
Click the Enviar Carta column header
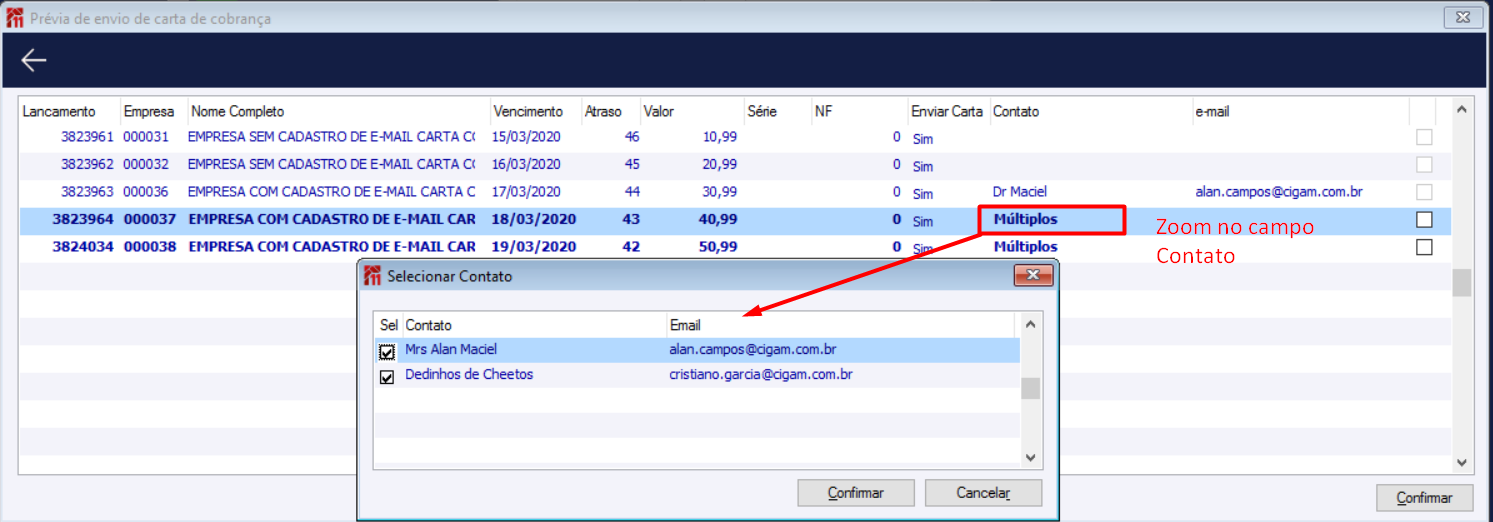coord(948,111)
